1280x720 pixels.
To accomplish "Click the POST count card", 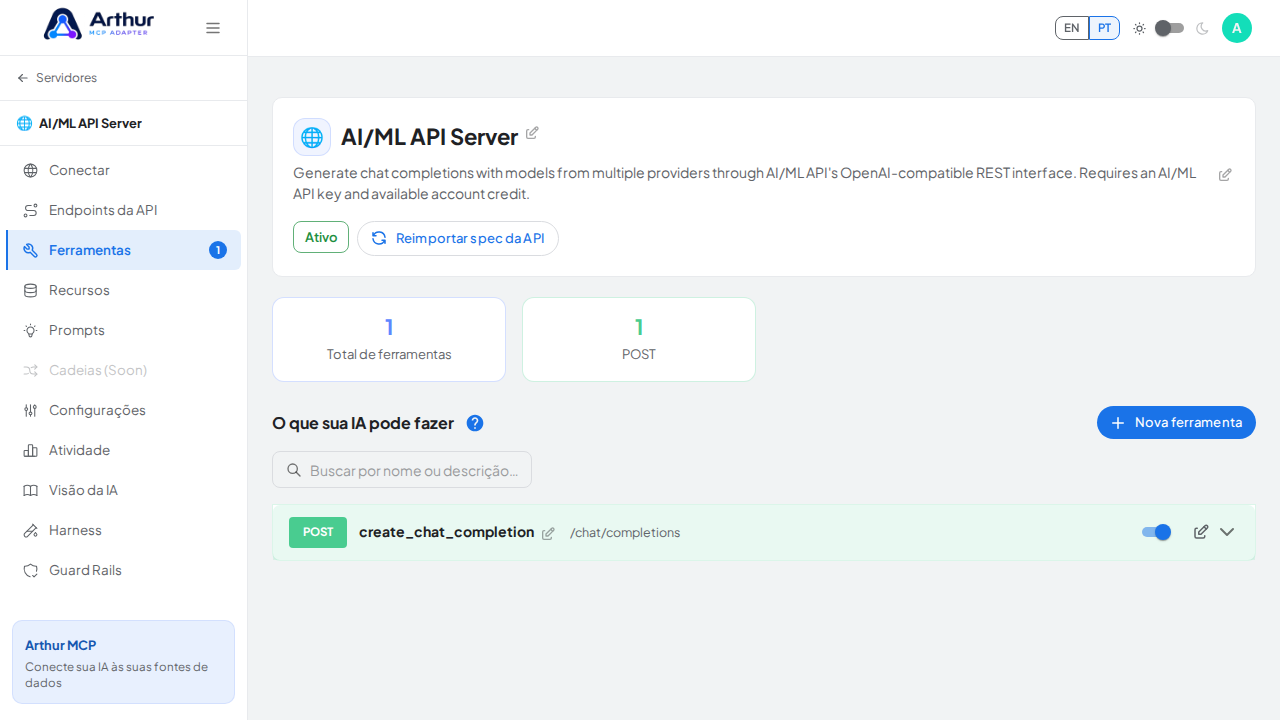I will coord(639,339).
